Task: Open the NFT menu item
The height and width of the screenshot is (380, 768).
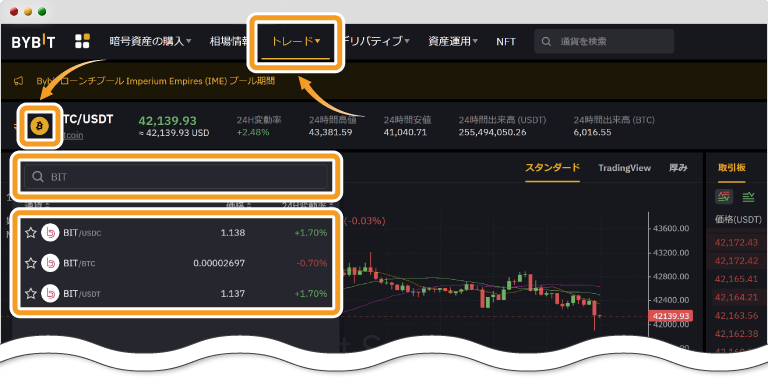Action: click(x=505, y=42)
